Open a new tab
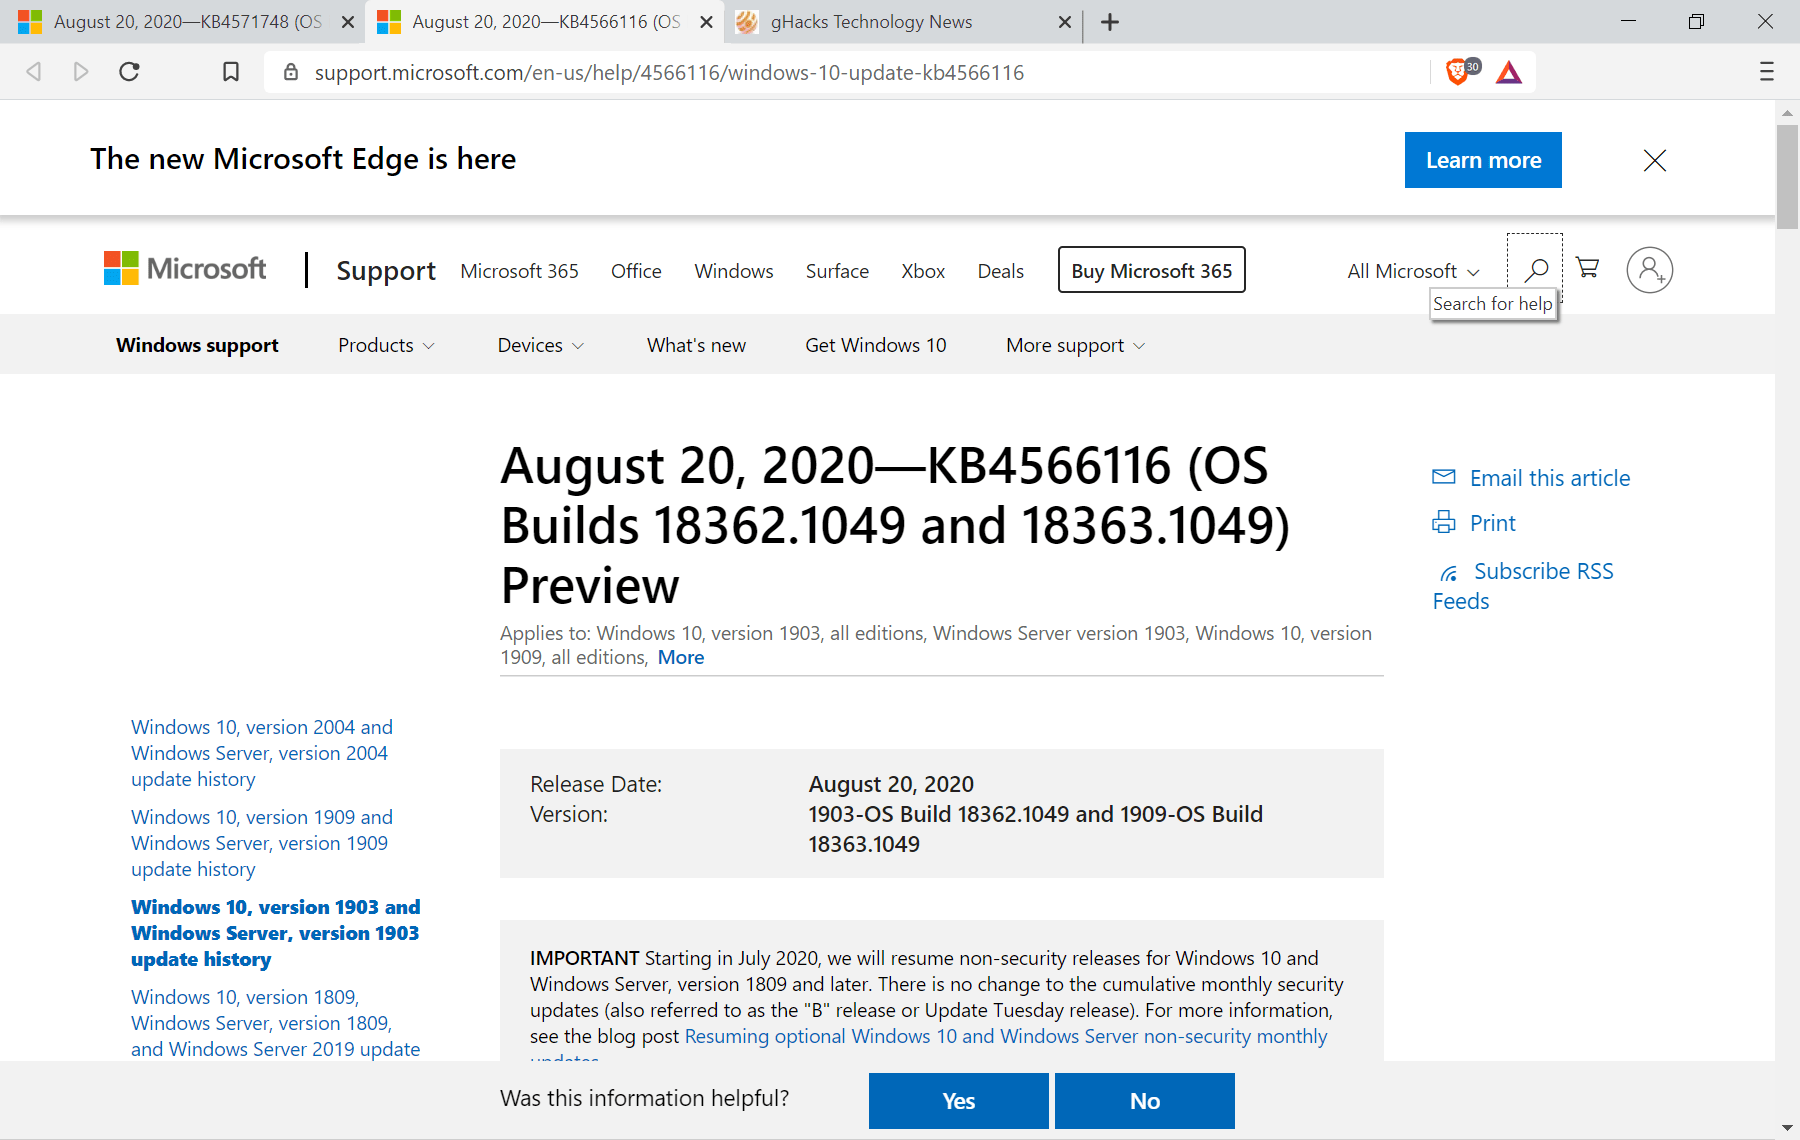 click(1110, 22)
